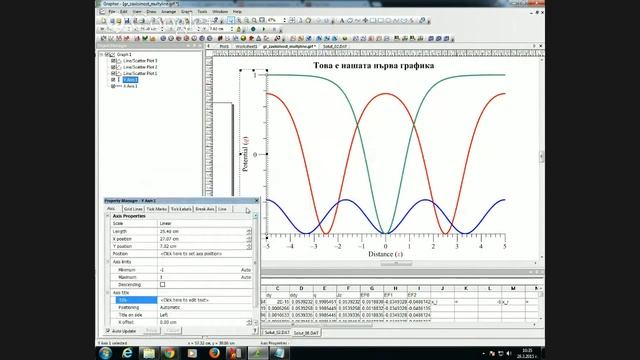Screen dimensions: 640x360
Task: Open Internet Explorer from the taskbar
Action: pos(127,353)
